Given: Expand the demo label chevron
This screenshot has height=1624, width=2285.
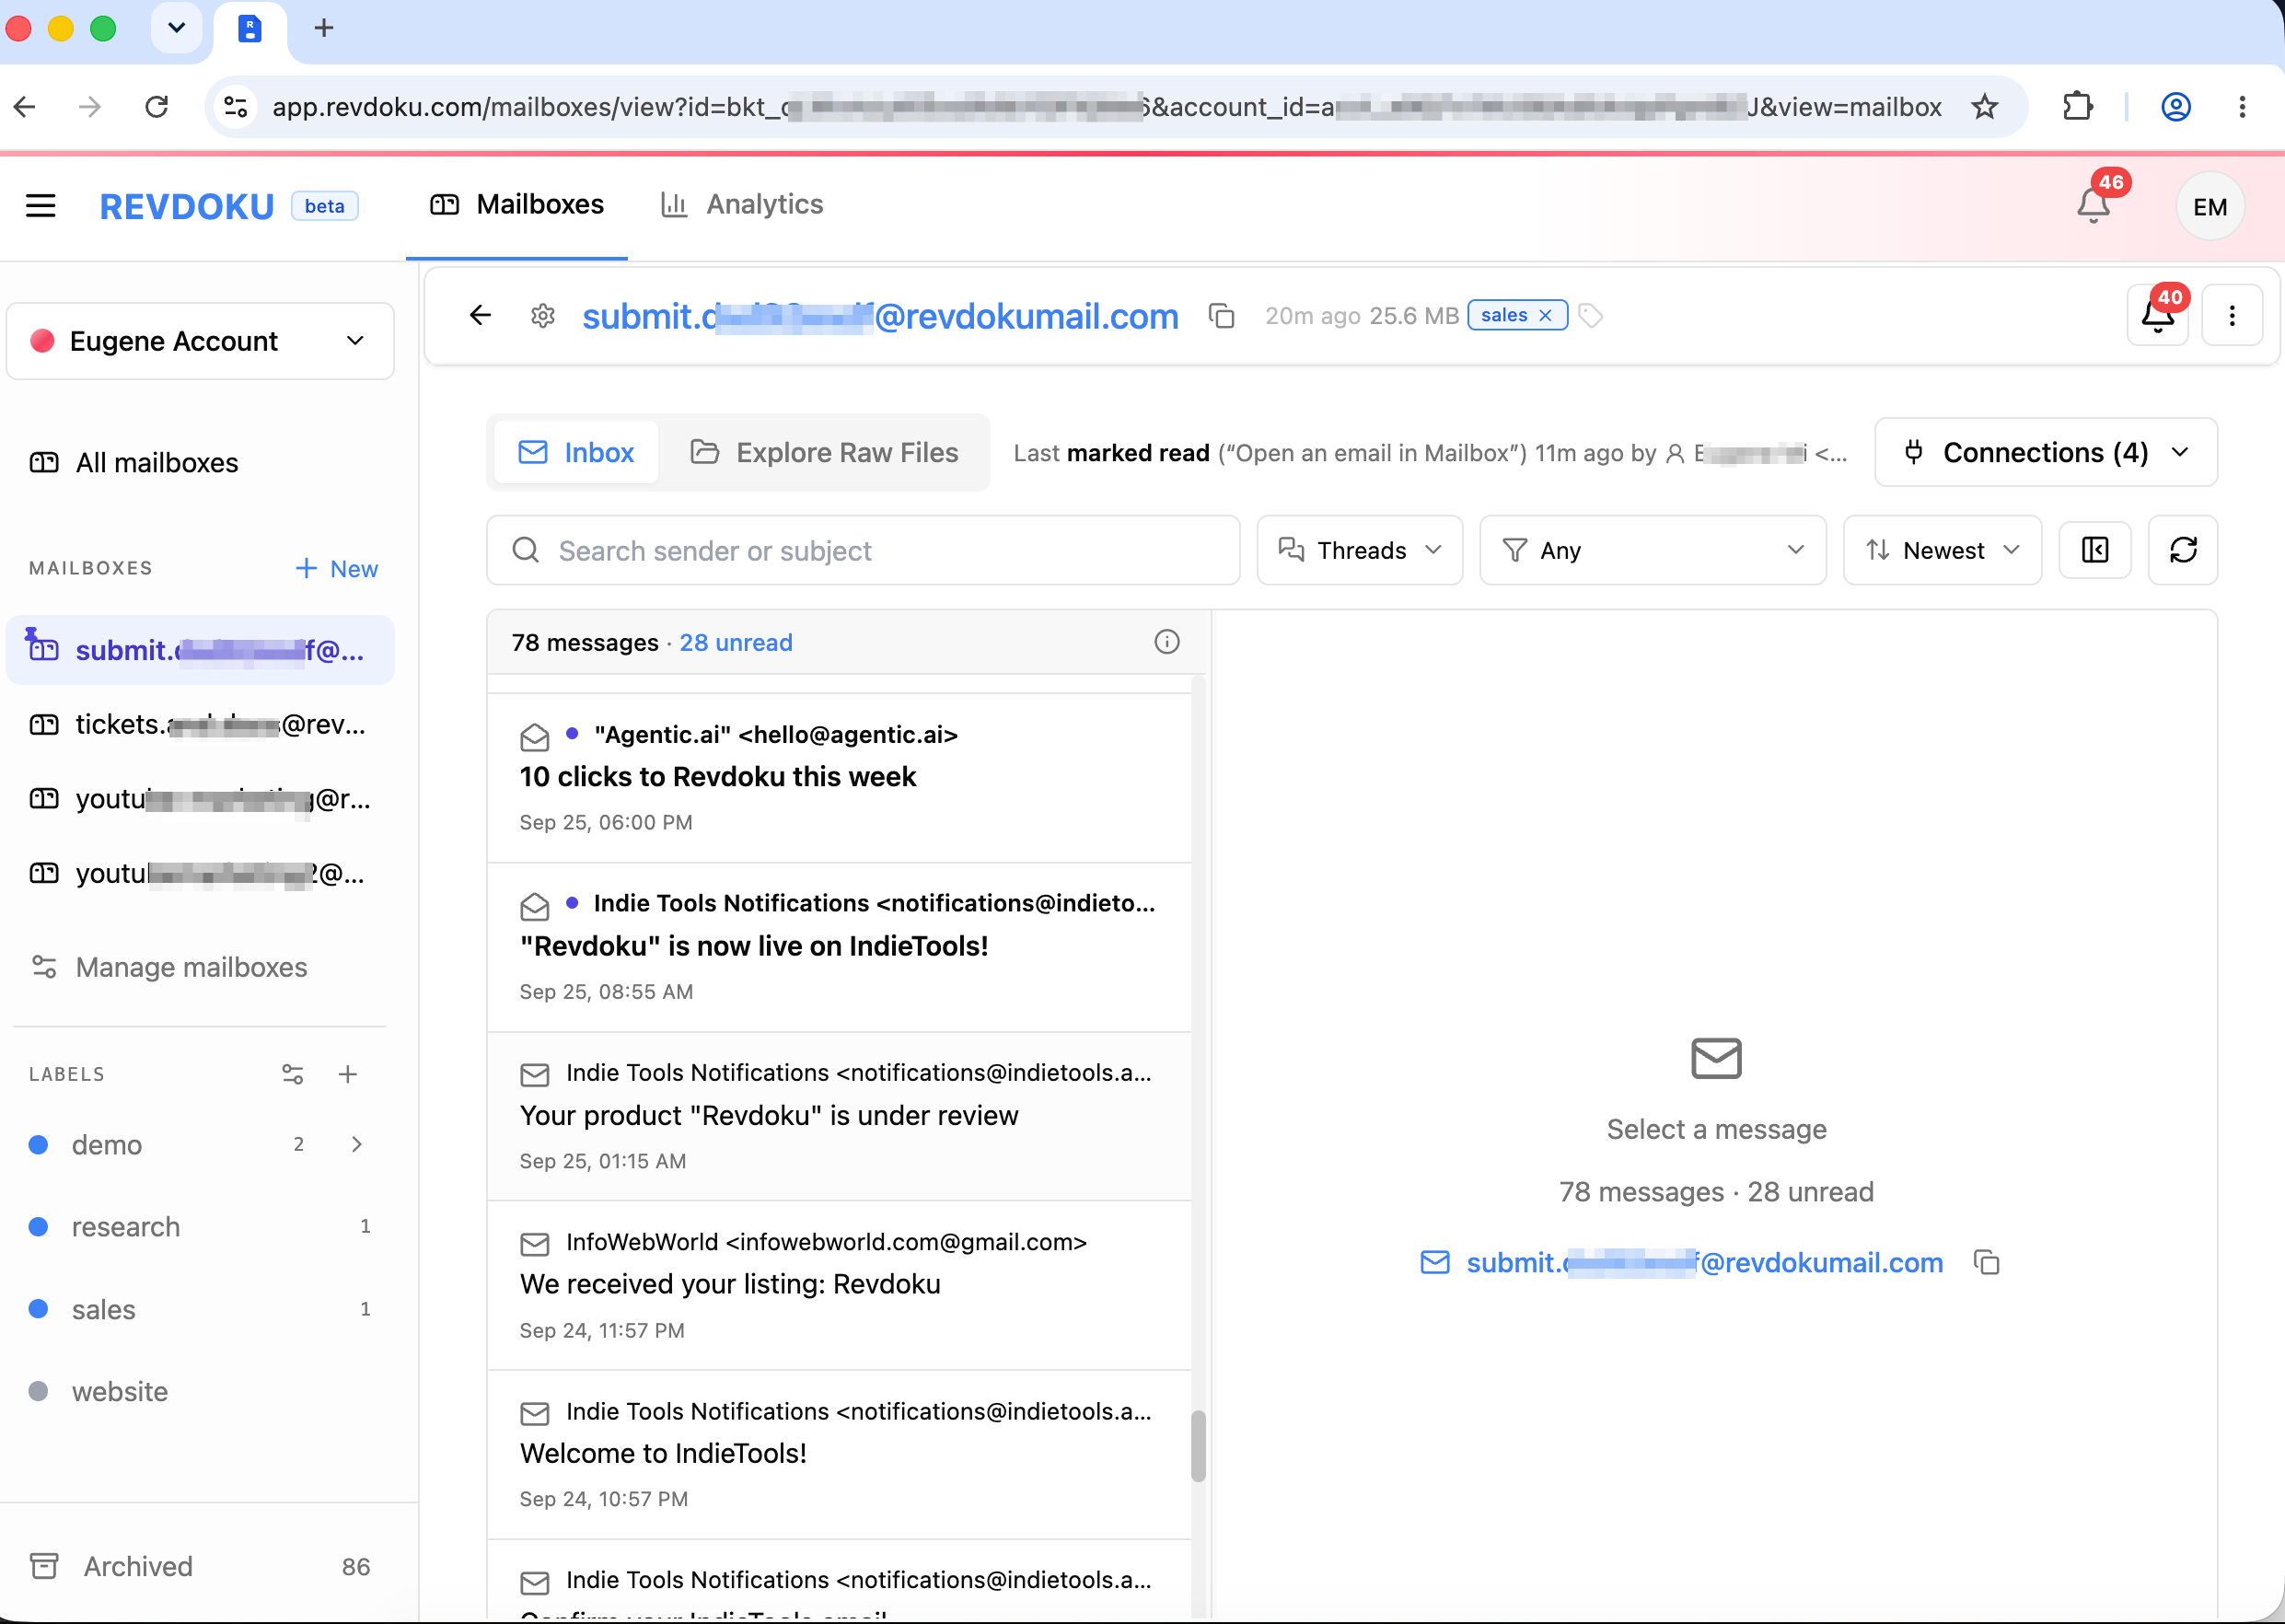Looking at the screenshot, I should tap(356, 1144).
